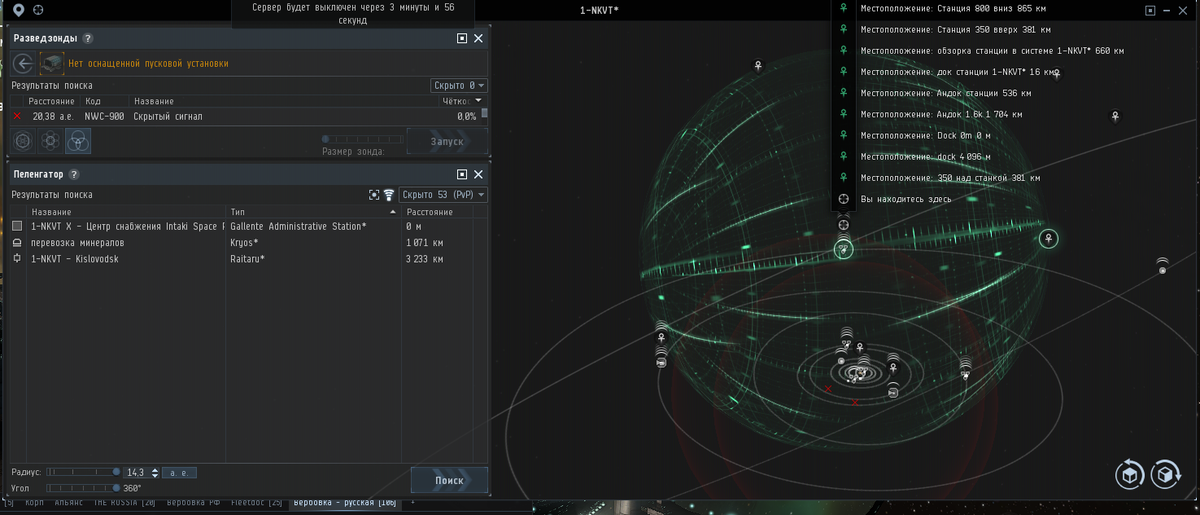Click 'Местоположение: док станции 1-NKVT* 16 км'
1200x515 pixels.
pos(959,71)
